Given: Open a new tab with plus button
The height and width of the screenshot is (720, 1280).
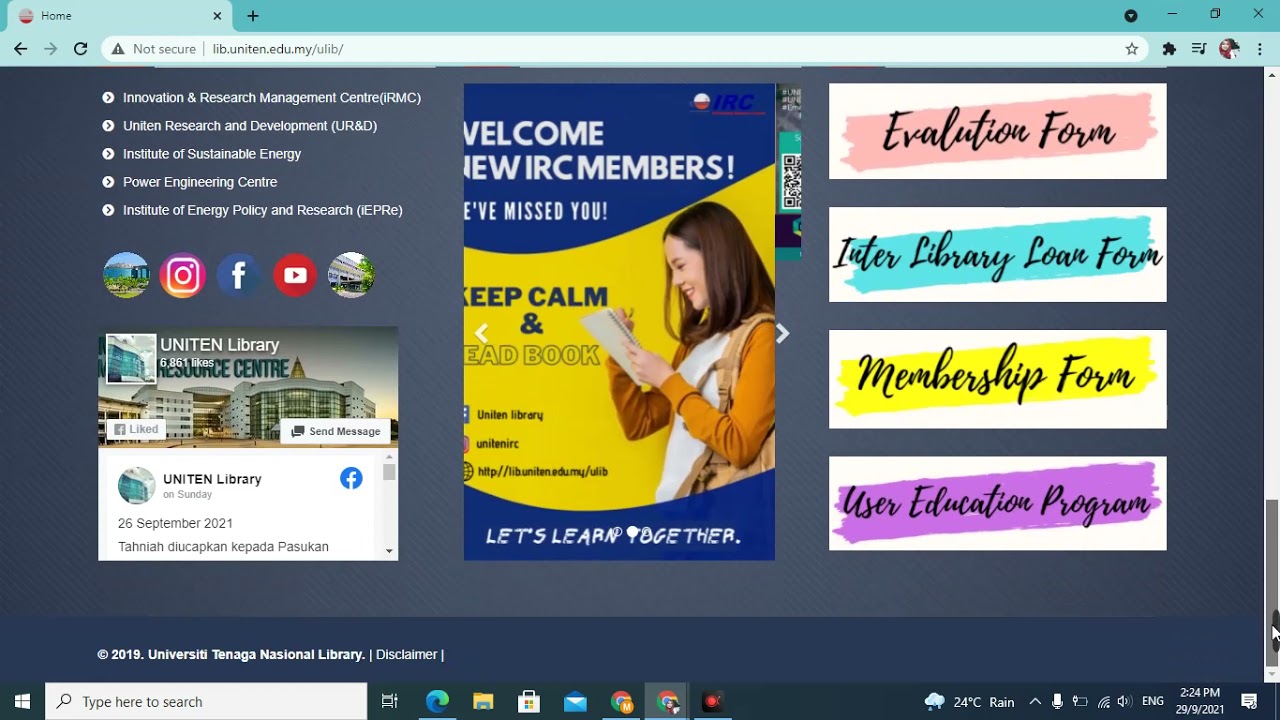Looking at the screenshot, I should pos(253,16).
